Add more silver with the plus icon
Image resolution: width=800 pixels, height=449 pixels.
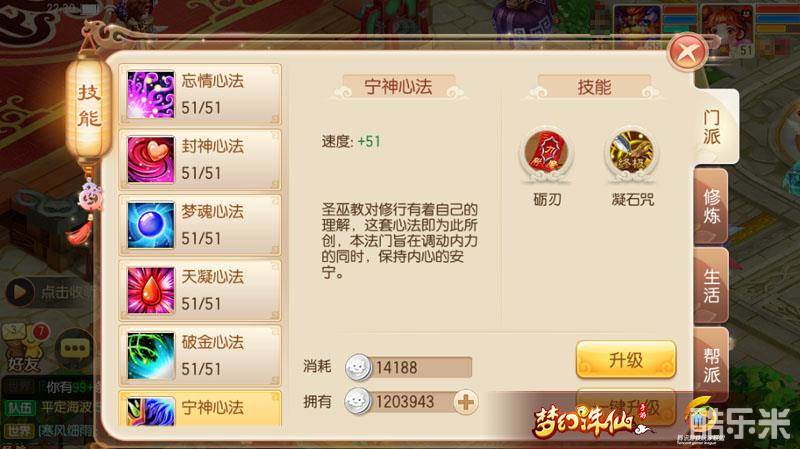point(465,402)
